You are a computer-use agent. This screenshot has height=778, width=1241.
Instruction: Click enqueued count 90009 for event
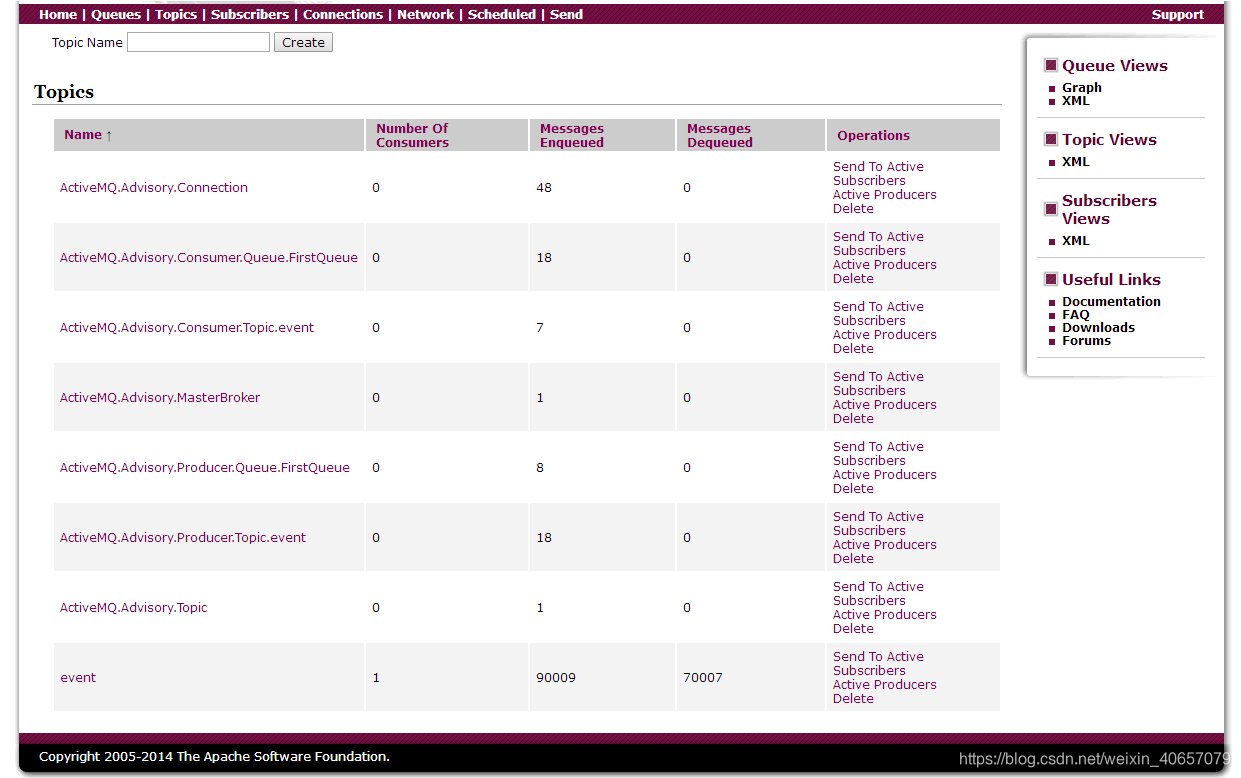click(x=556, y=677)
